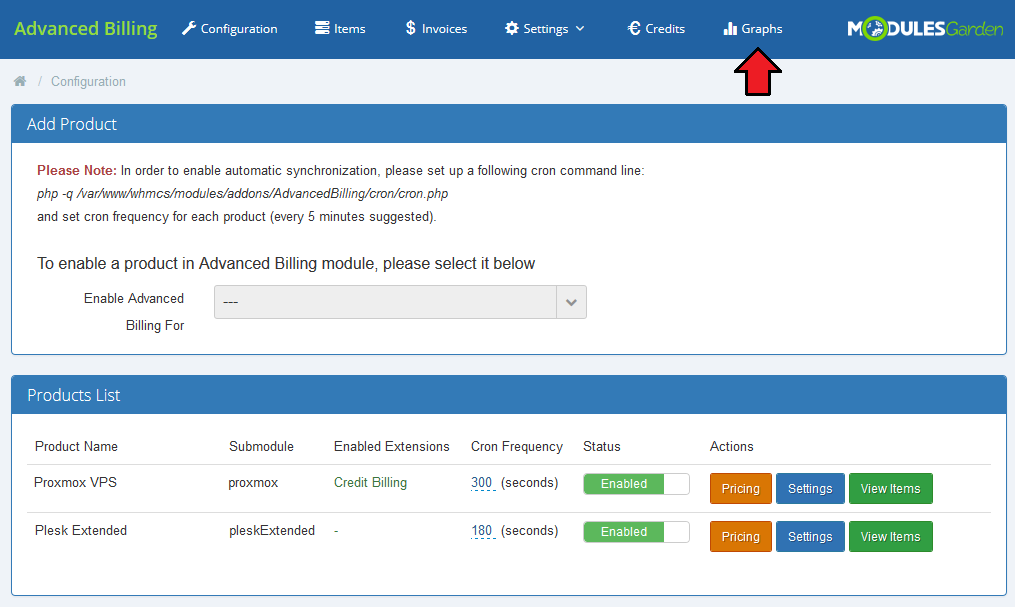The height and width of the screenshot is (607, 1015).
Task: Click the dropdown arrow in product select box
Action: pos(571,302)
